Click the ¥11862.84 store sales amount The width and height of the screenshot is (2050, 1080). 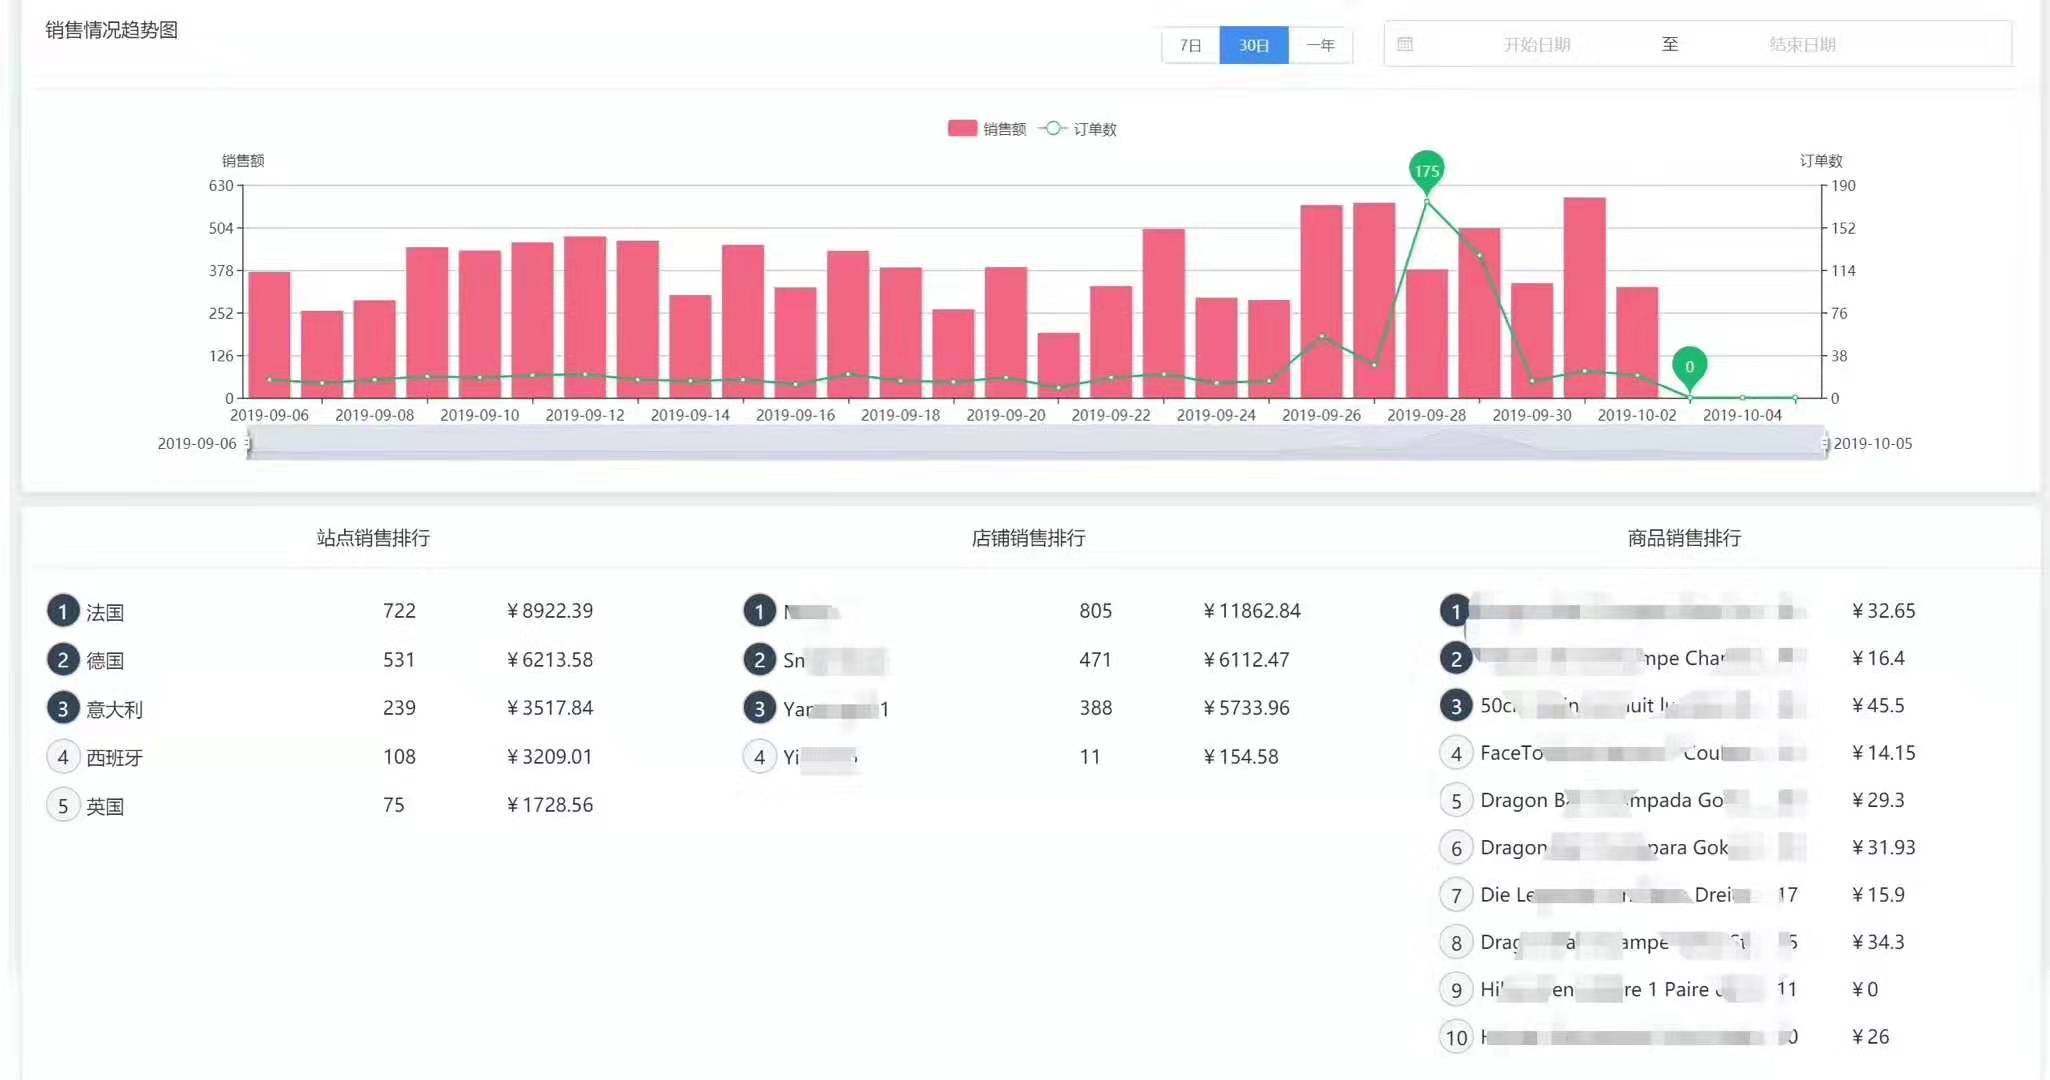point(1252,611)
